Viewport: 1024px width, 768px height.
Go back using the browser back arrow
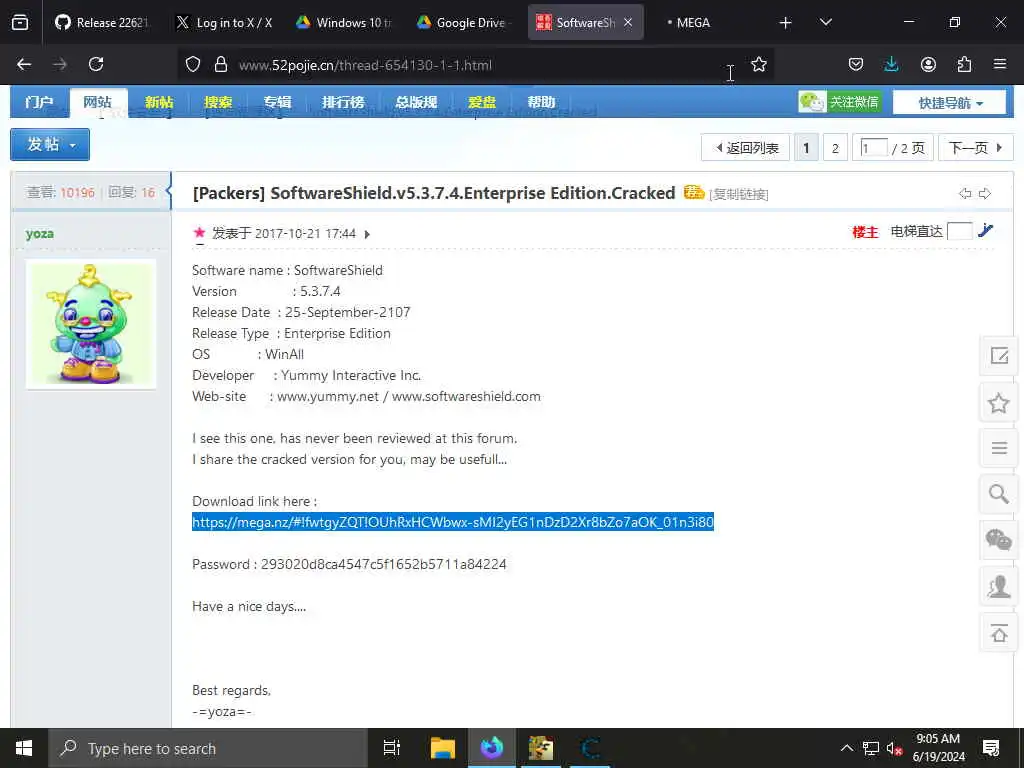[24, 64]
